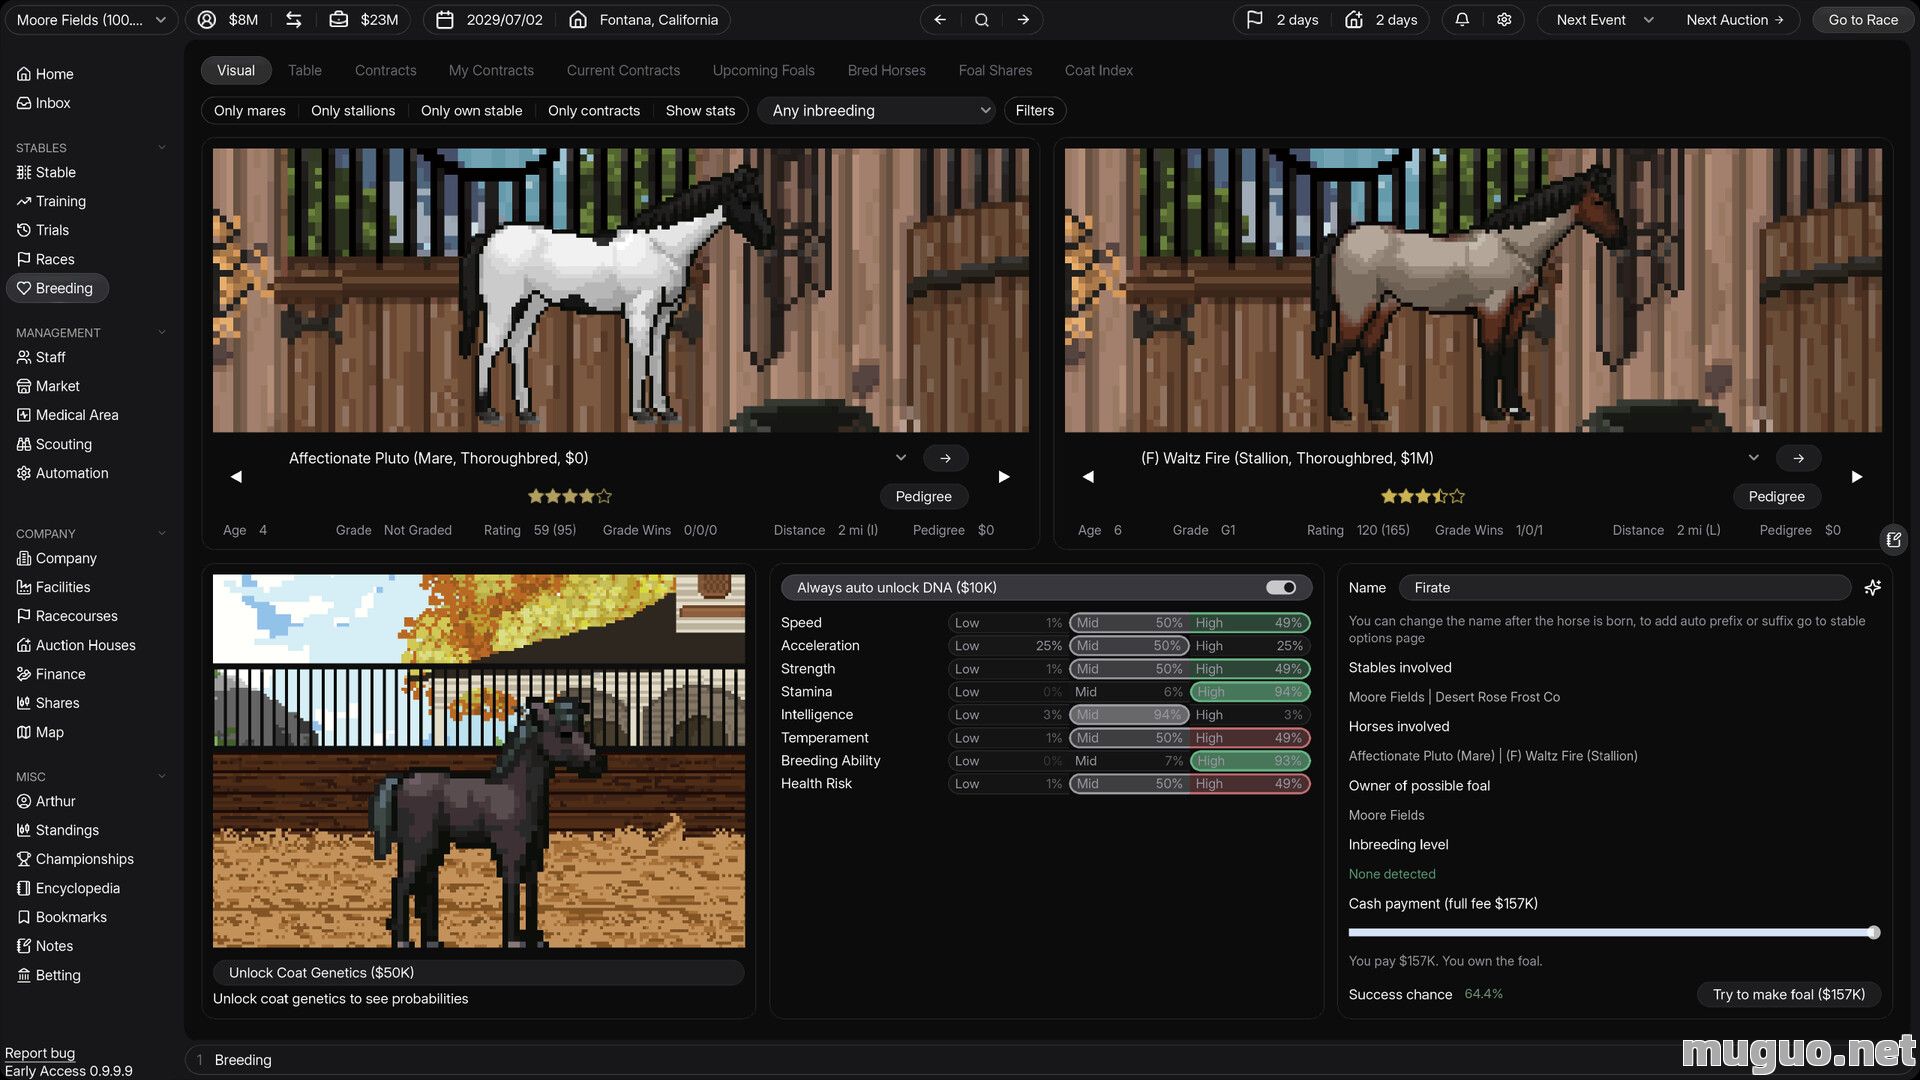The width and height of the screenshot is (1920, 1080).
Task: Open Waltz Fire stallion selection chevron
Action: point(1753,458)
